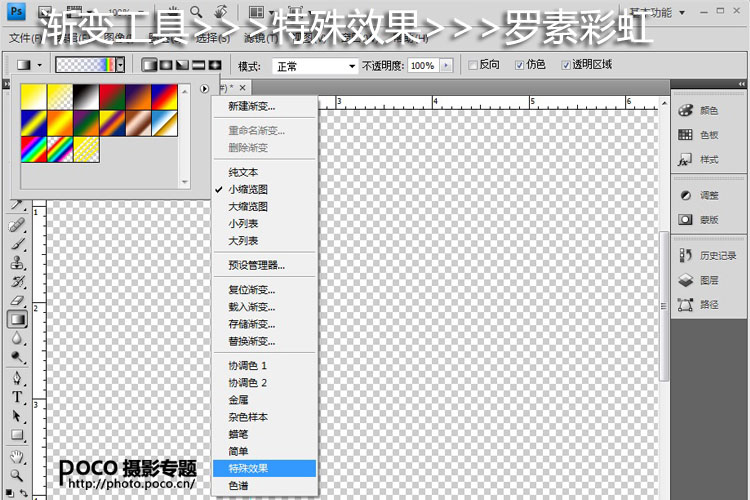
Task: Select 小列表 view option
Action: 265,223
